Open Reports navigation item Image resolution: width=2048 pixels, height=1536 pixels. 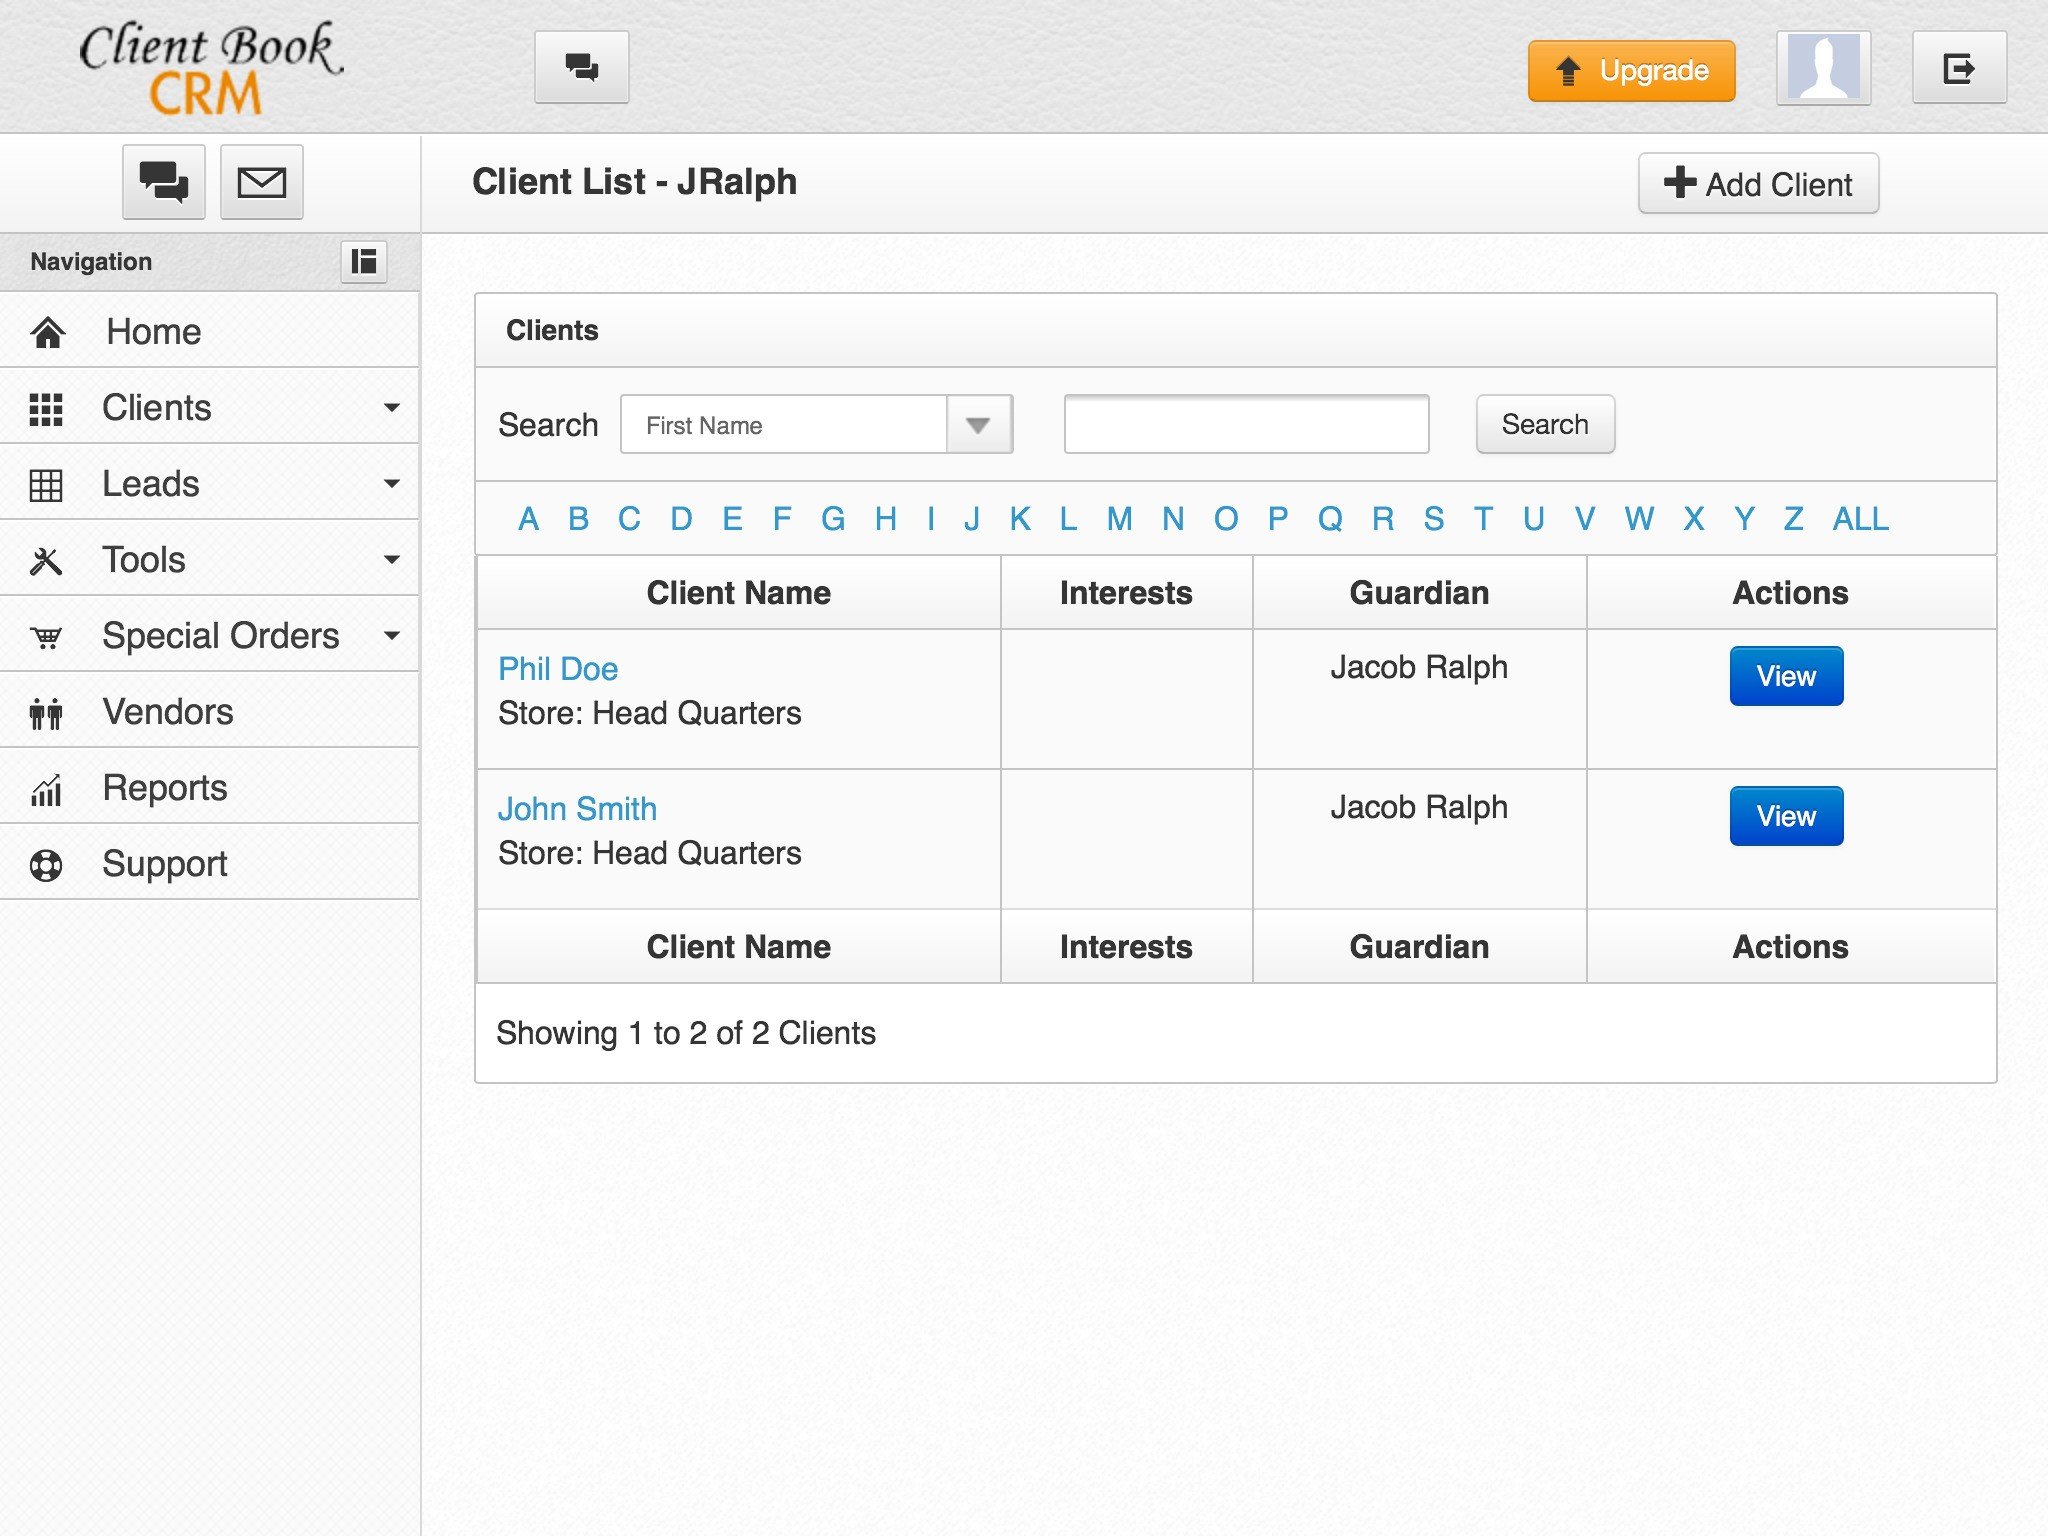(209, 787)
